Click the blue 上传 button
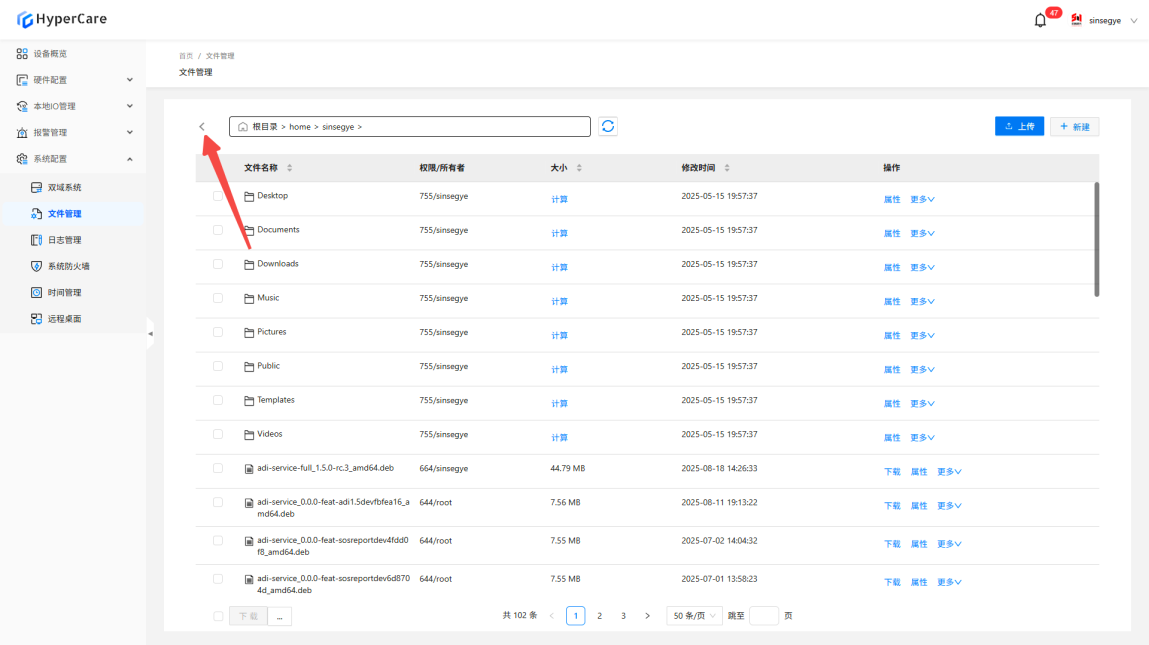Image resolution: width=1149 pixels, height=645 pixels. point(1019,127)
